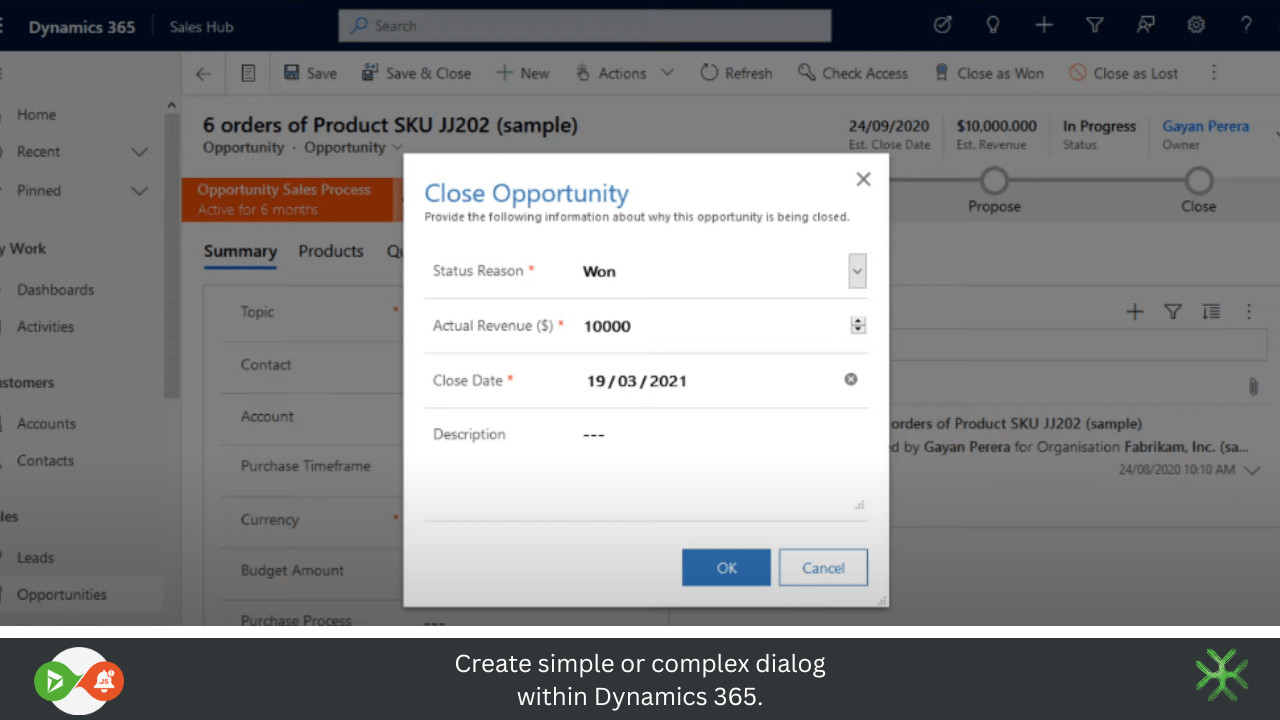1280x720 pixels.
Task: Open Leads in the sidebar
Action: [35, 558]
